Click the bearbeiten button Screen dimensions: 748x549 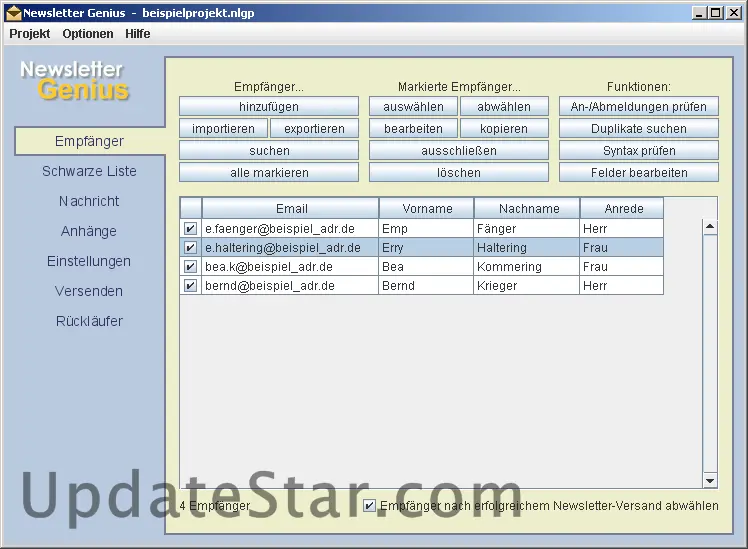414,128
